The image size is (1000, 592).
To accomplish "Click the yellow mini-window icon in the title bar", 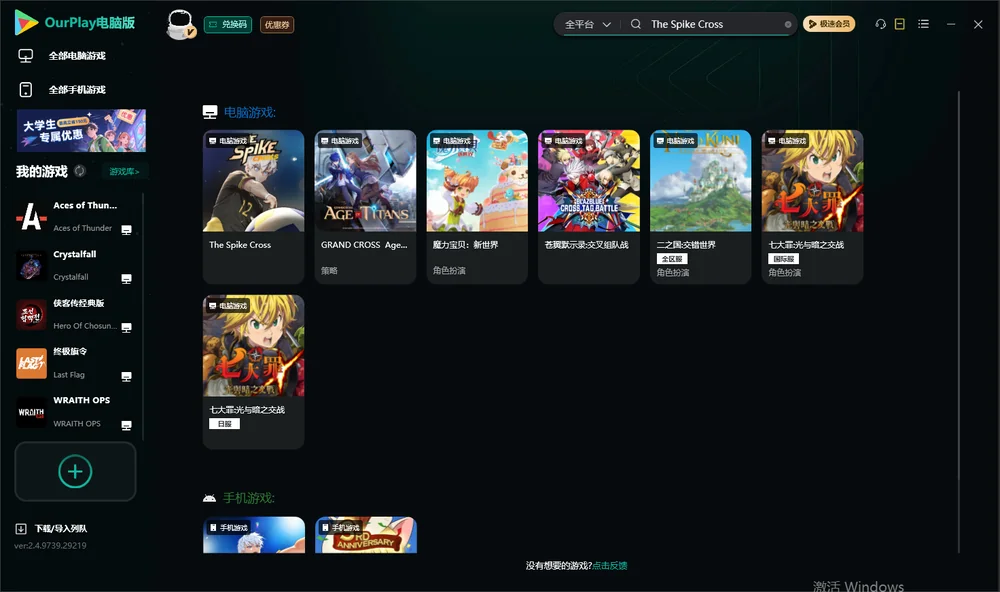I will click(899, 24).
